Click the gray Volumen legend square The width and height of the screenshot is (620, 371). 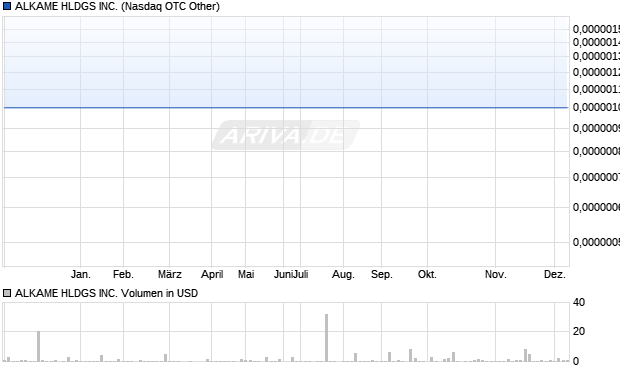(7, 293)
